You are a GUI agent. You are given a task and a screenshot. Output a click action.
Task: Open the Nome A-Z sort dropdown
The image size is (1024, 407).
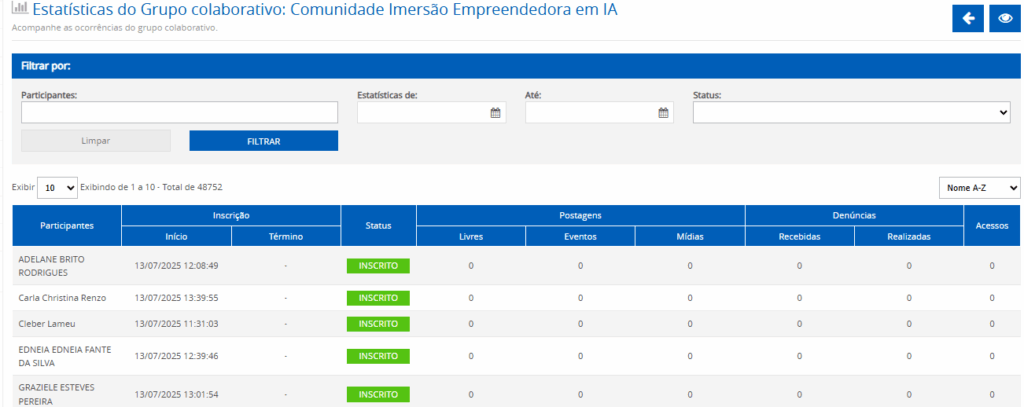point(979,188)
